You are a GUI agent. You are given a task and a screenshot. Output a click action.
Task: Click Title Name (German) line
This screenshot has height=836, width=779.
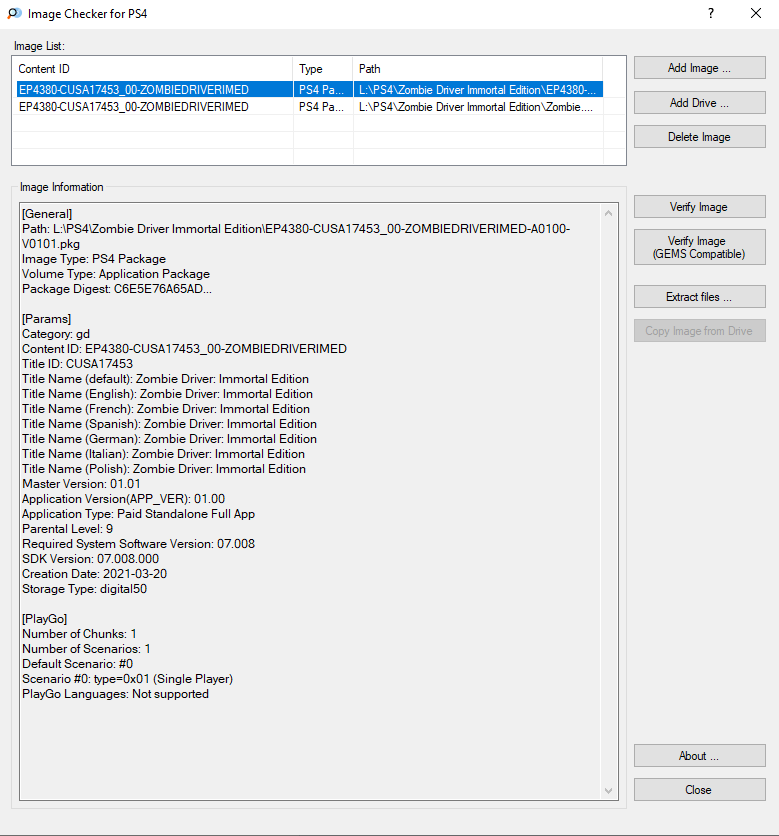pos(170,439)
